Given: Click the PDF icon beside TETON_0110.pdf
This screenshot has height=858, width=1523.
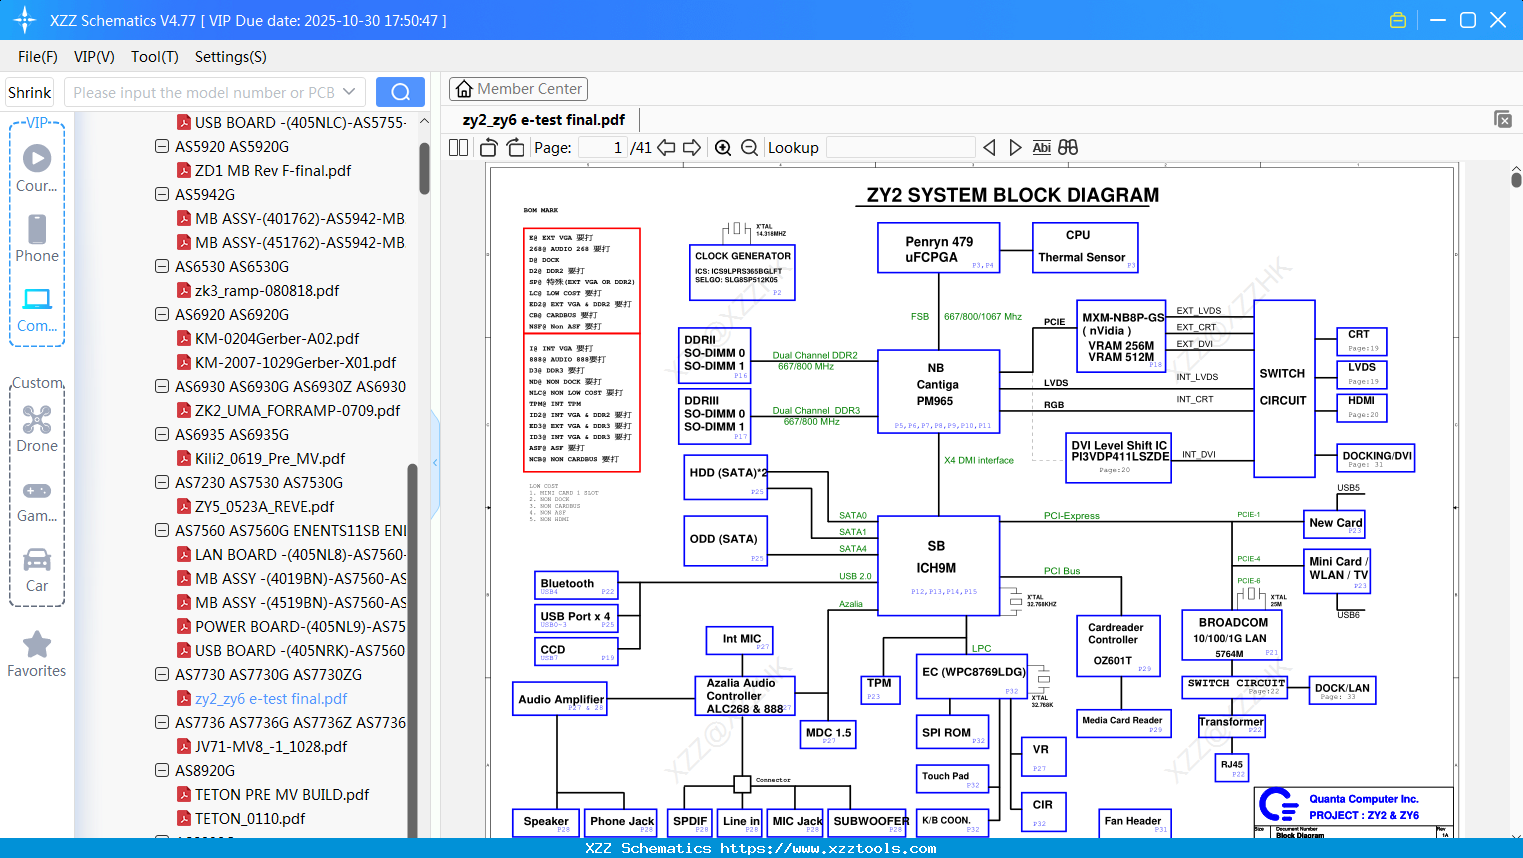Looking at the screenshot, I should coord(184,818).
